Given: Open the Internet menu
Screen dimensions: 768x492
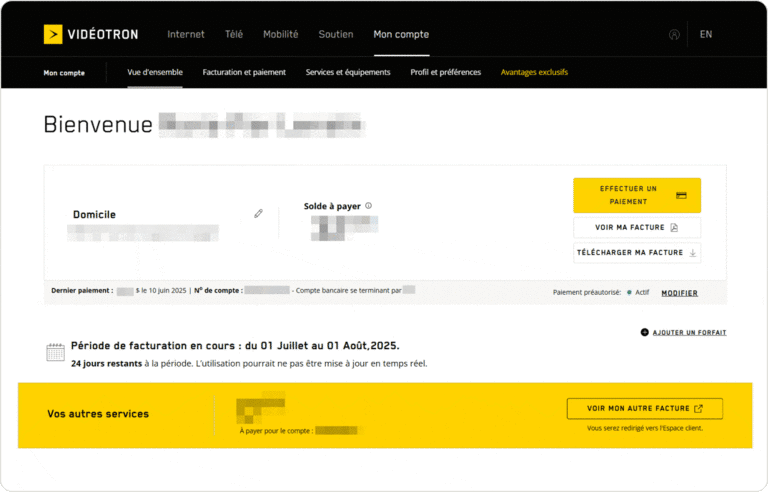Looking at the screenshot, I should click(x=186, y=34).
